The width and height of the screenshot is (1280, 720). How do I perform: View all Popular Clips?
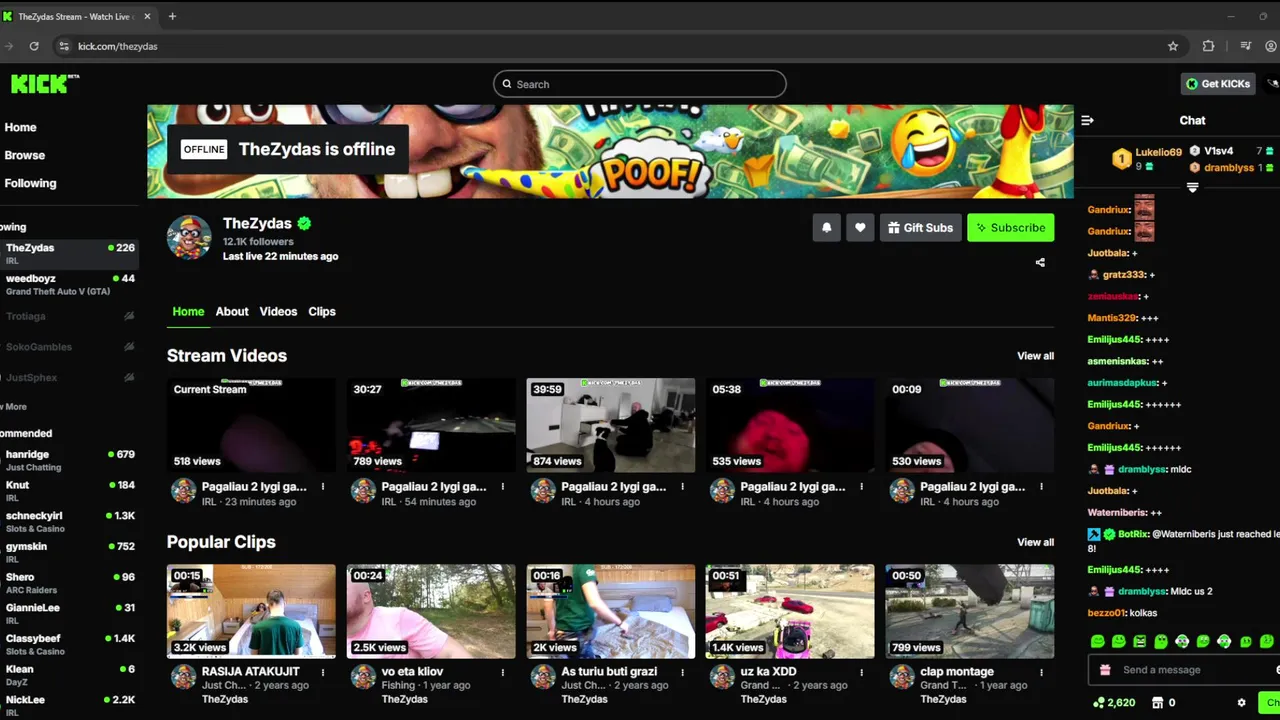click(1035, 542)
